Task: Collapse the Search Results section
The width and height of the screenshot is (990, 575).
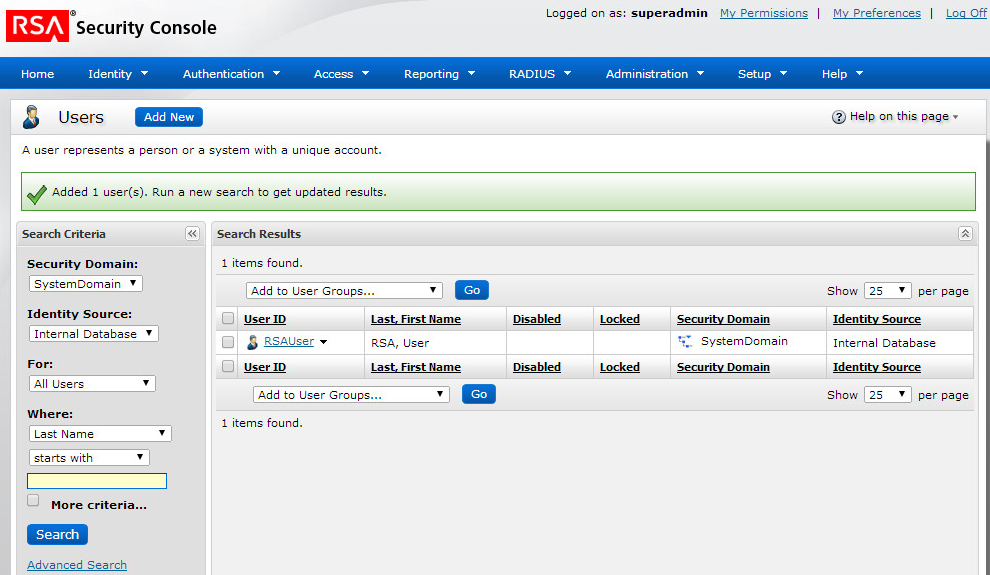Action: (x=965, y=234)
